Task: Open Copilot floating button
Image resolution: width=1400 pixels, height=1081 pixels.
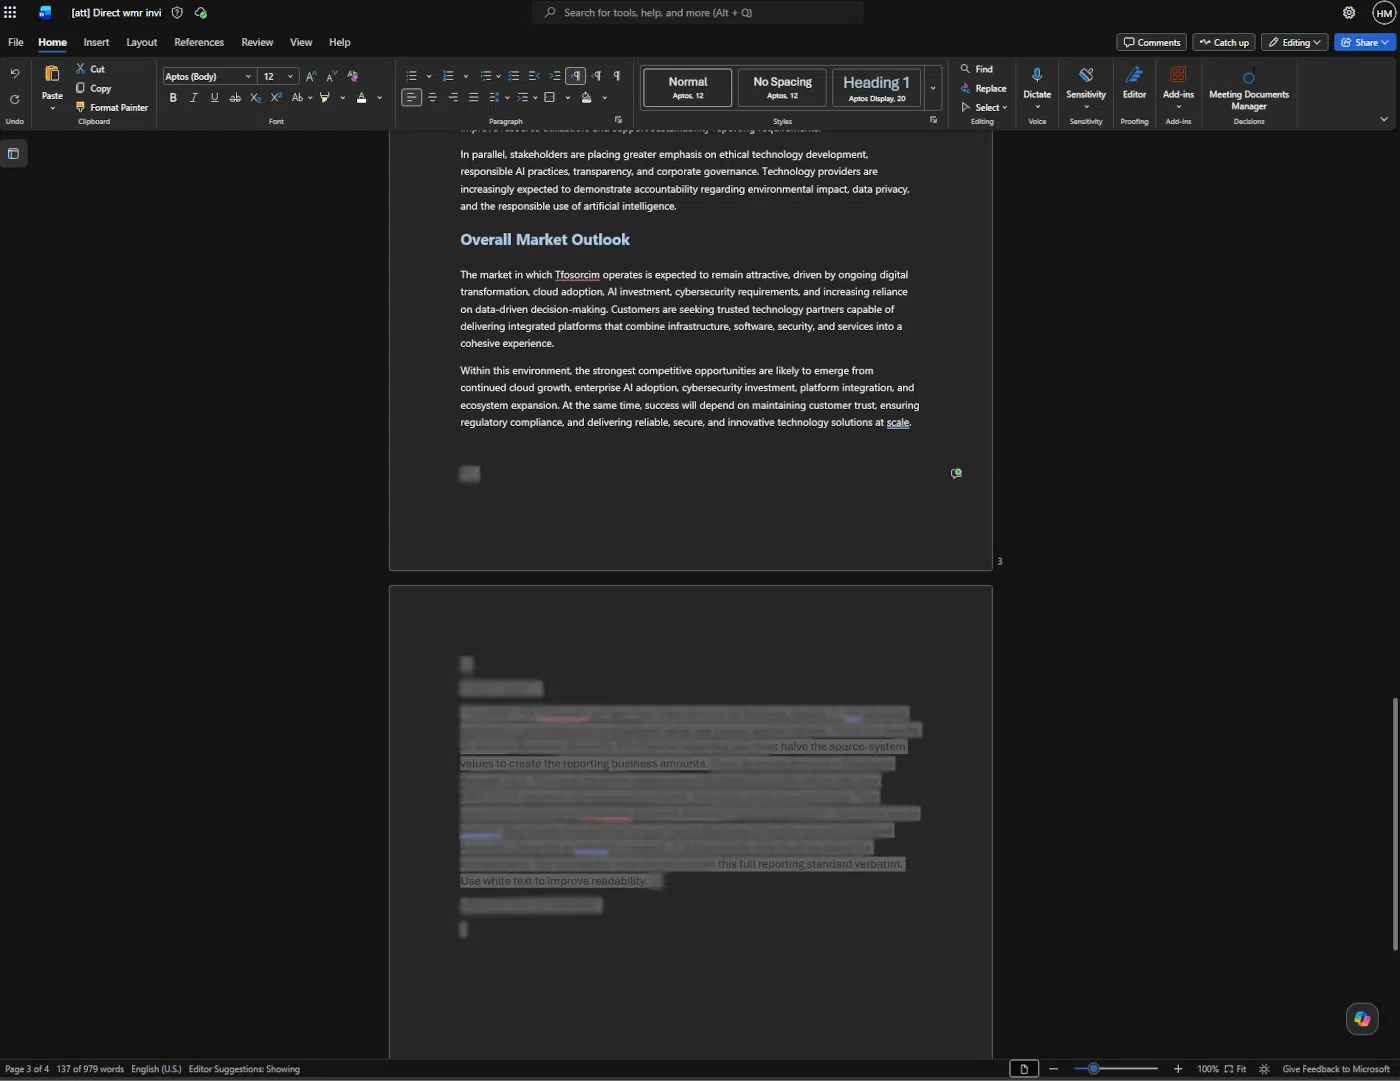Action: coord(1362,1019)
